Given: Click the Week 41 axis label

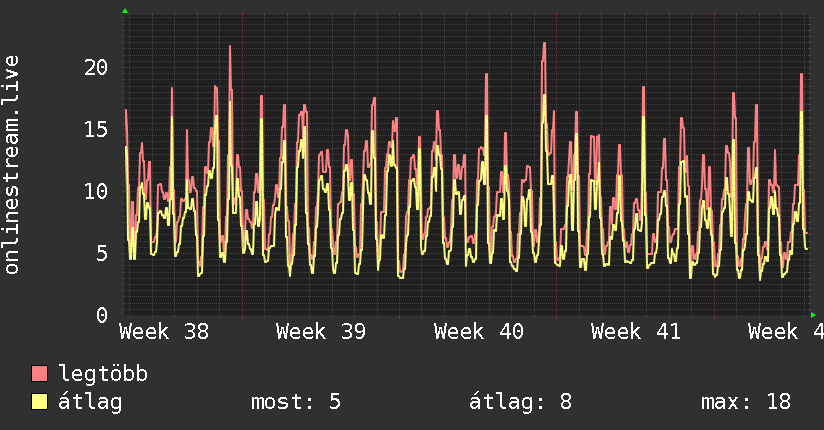Looking at the screenshot, I should coord(636,332).
